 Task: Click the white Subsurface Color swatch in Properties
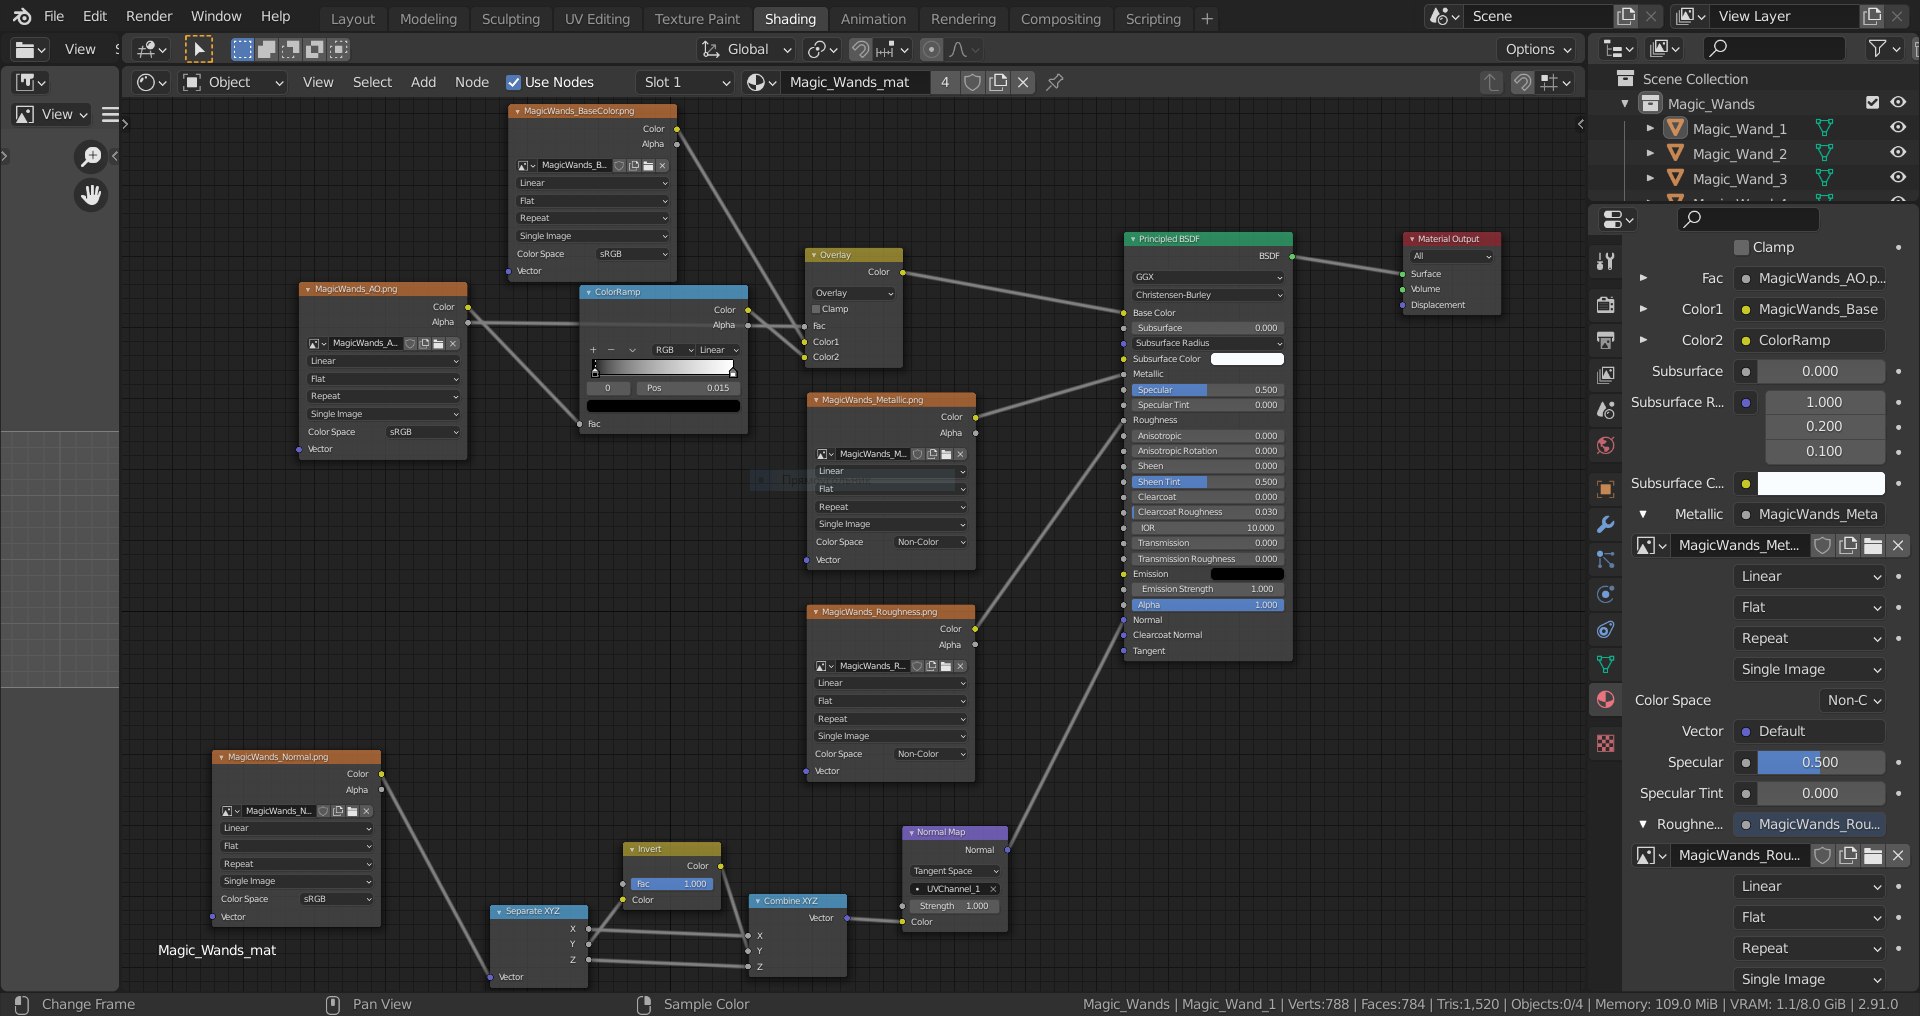1821,483
